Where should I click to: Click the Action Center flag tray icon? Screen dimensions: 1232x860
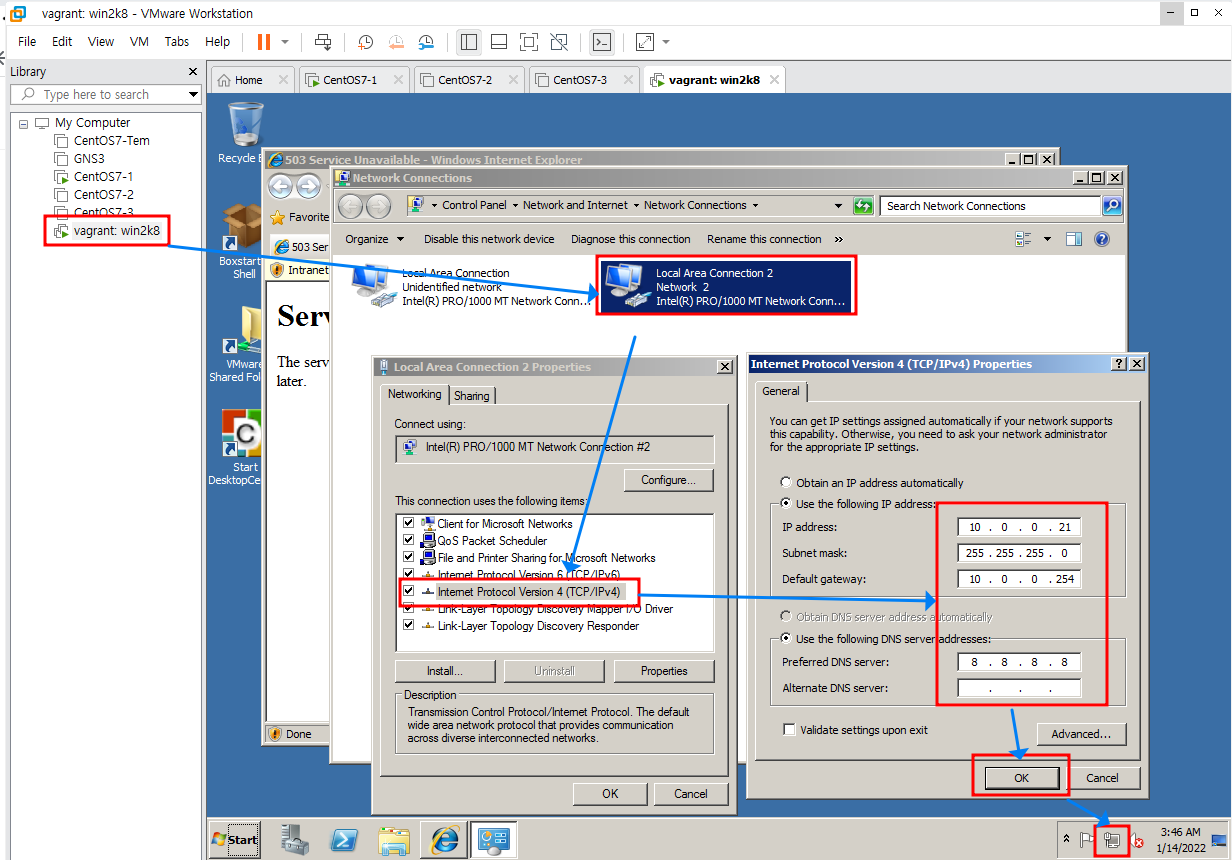[1087, 840]
